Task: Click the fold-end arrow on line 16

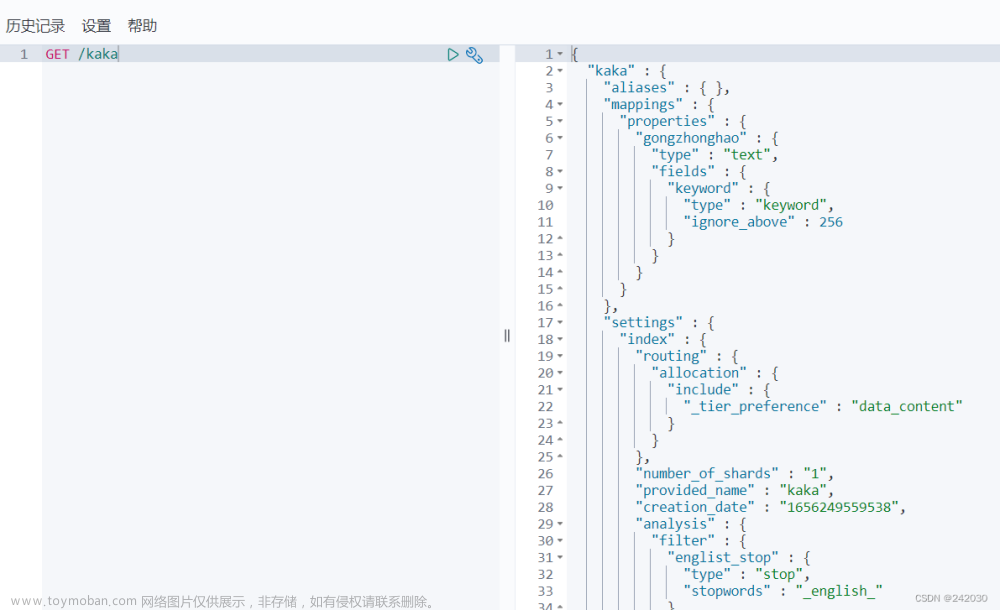Action: [x=560, y=306]
